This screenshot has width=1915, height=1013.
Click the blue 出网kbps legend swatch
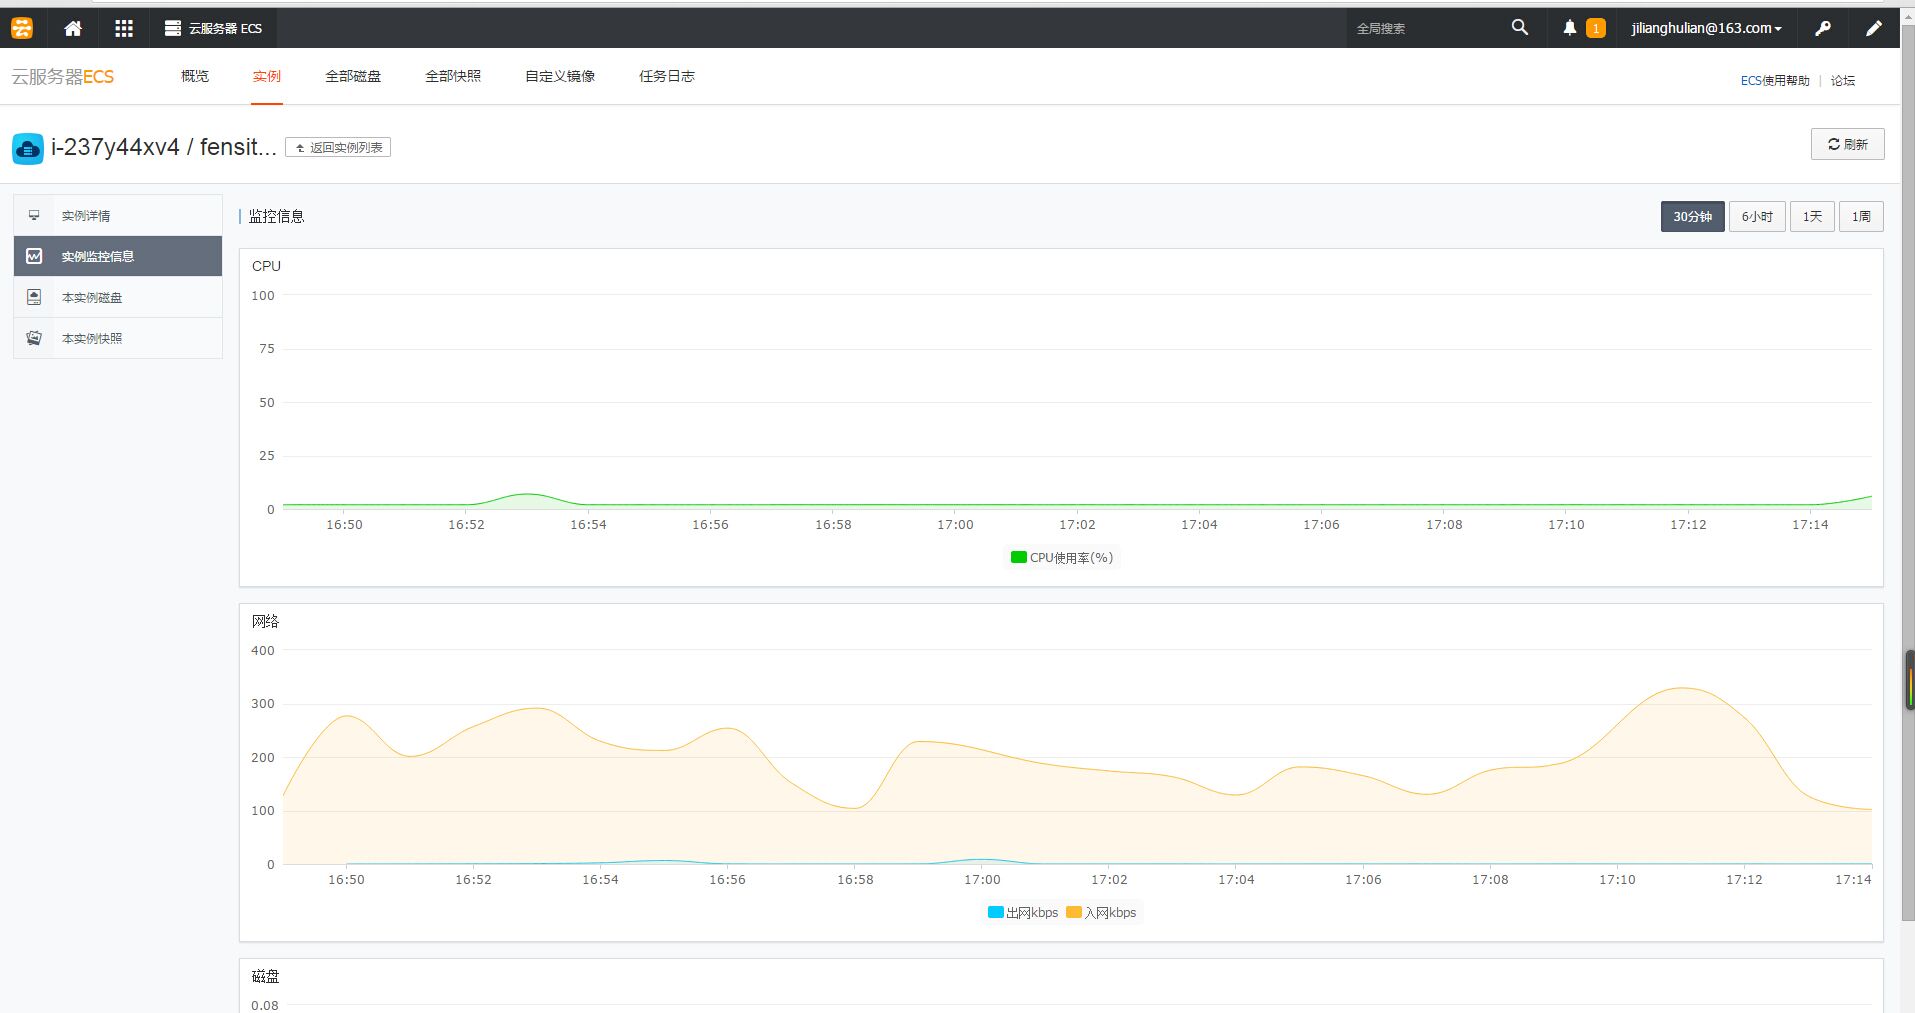point(996,912)
